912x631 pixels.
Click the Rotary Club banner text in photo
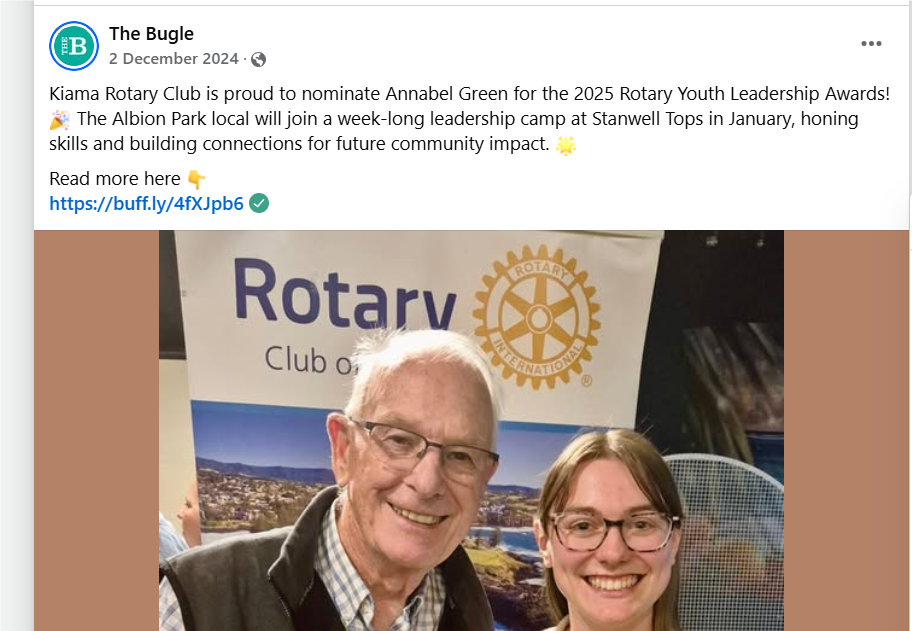coord(343,314)
